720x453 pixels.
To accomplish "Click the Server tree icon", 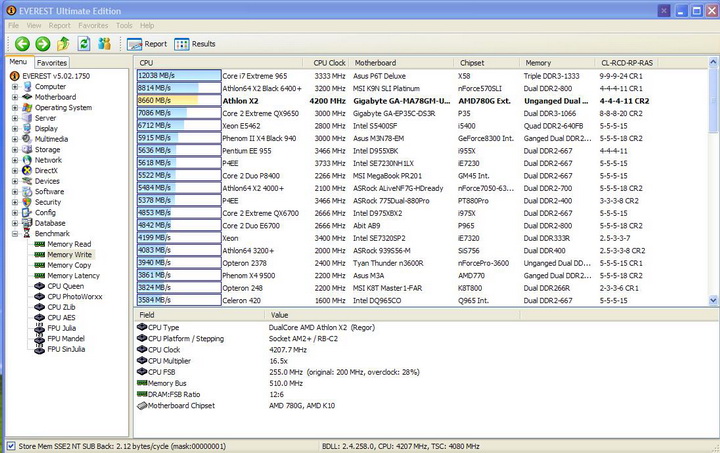I will point(28,118).
